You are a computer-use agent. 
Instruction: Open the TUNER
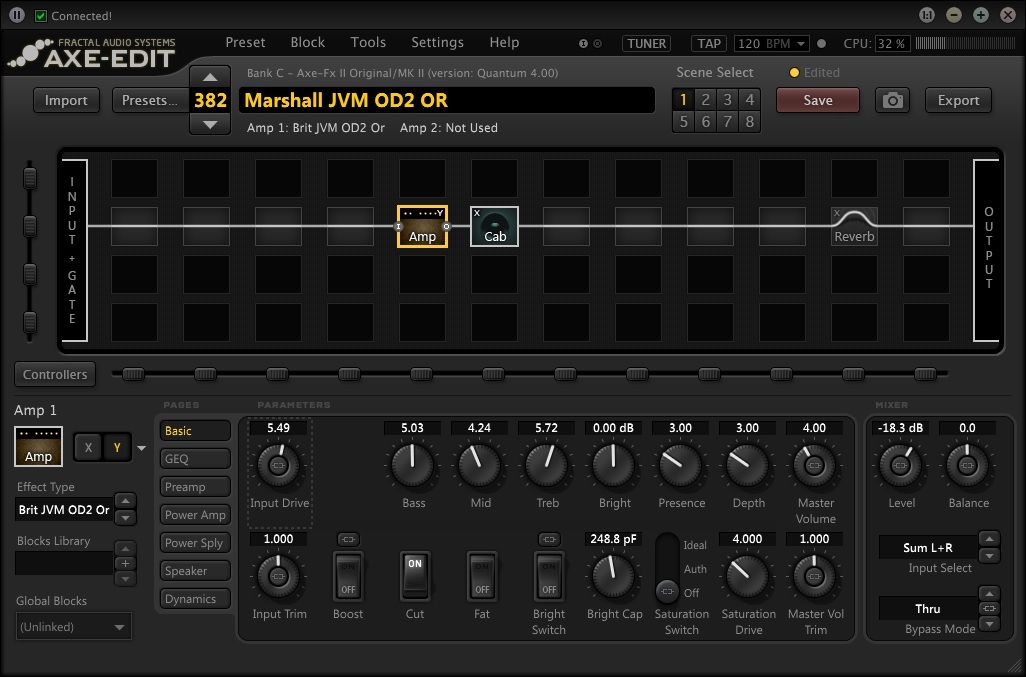pyautogui.click(x=646, y=44)
